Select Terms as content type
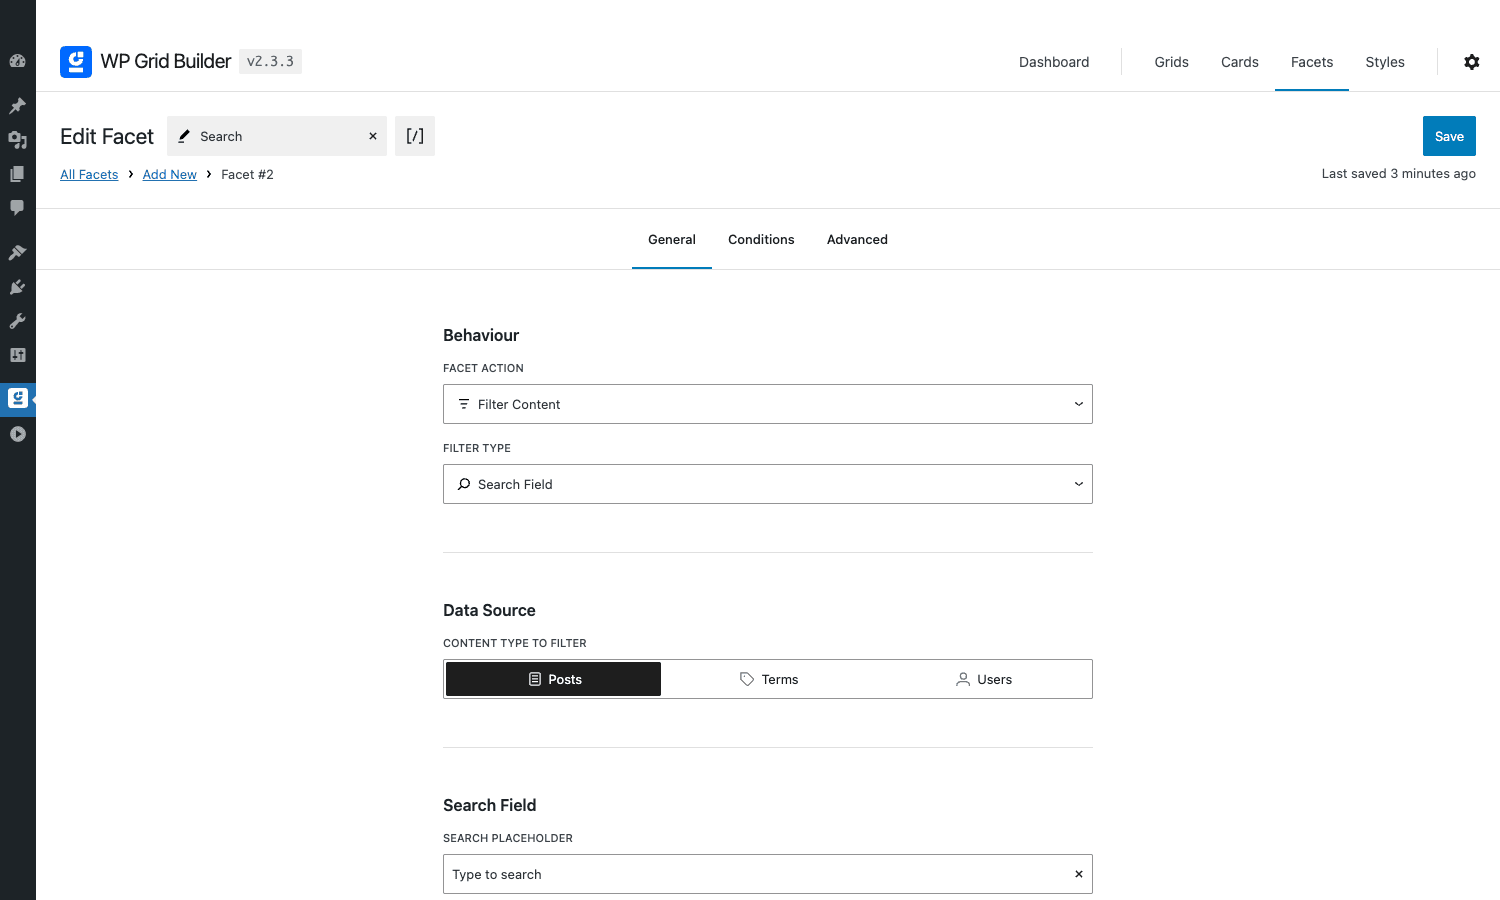The height and width of the screenshot is (900, 1500). (768, 679)
